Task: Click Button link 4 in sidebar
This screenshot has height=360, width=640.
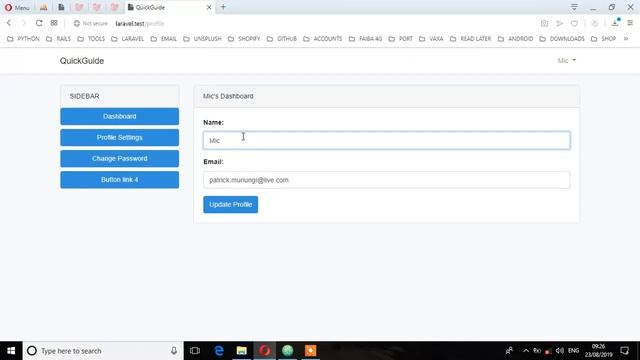Action: coord(120,180)
